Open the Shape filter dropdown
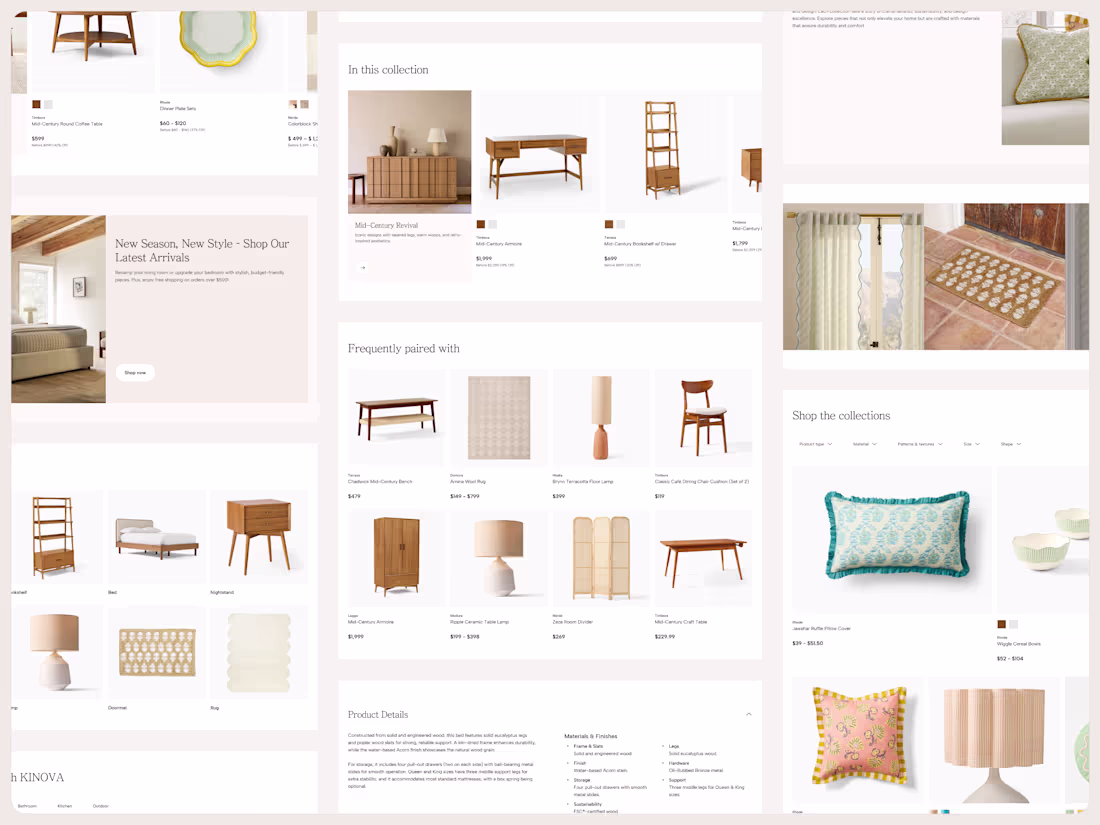This screenshot has height=825, width=1100. [1010, 444]
